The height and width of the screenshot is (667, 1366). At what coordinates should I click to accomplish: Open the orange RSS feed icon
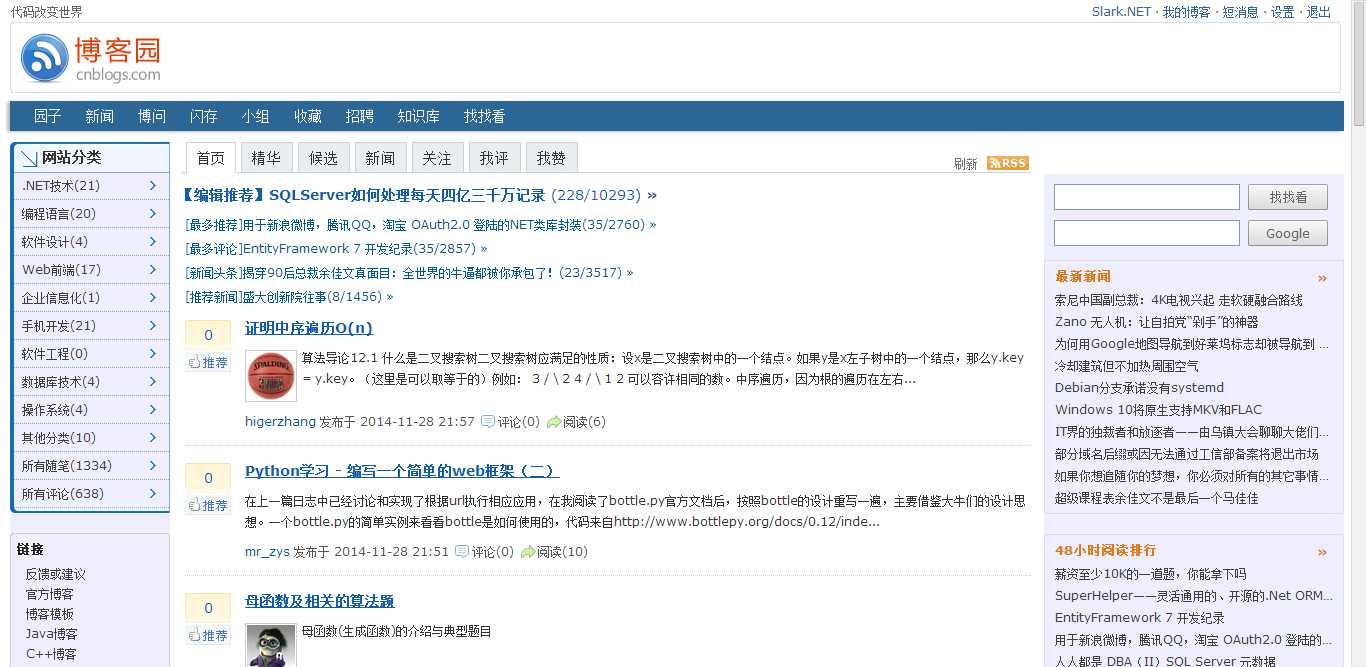click(1007, 163)
